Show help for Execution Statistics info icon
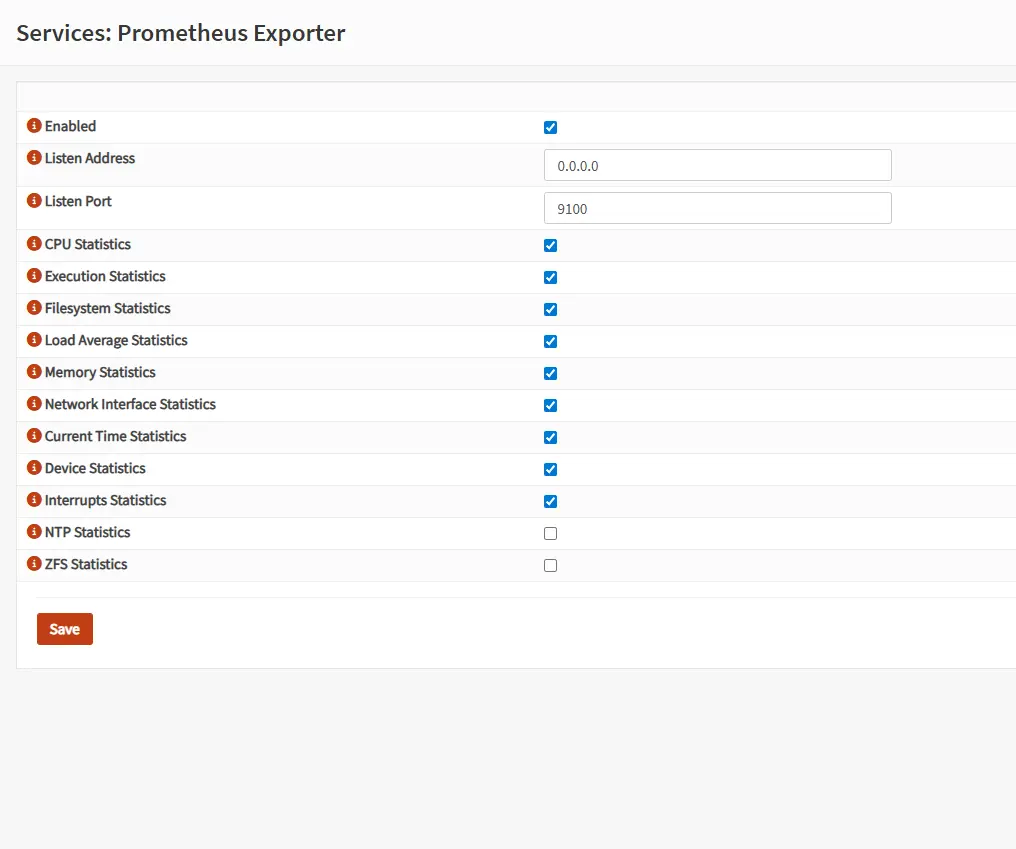The width and height of the screenshot is (1016, 849). pyautogui.click(x=34, y=275)
